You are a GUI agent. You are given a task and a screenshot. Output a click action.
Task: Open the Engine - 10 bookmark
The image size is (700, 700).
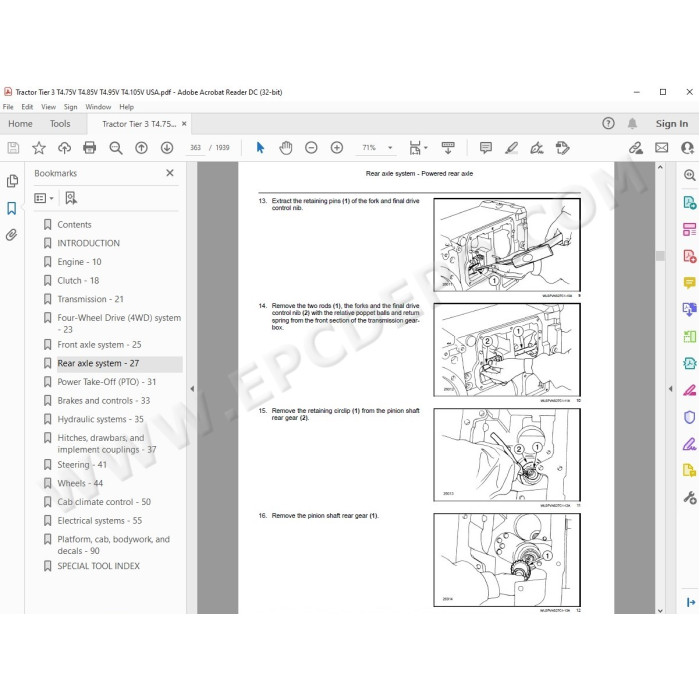pos(79,262)
